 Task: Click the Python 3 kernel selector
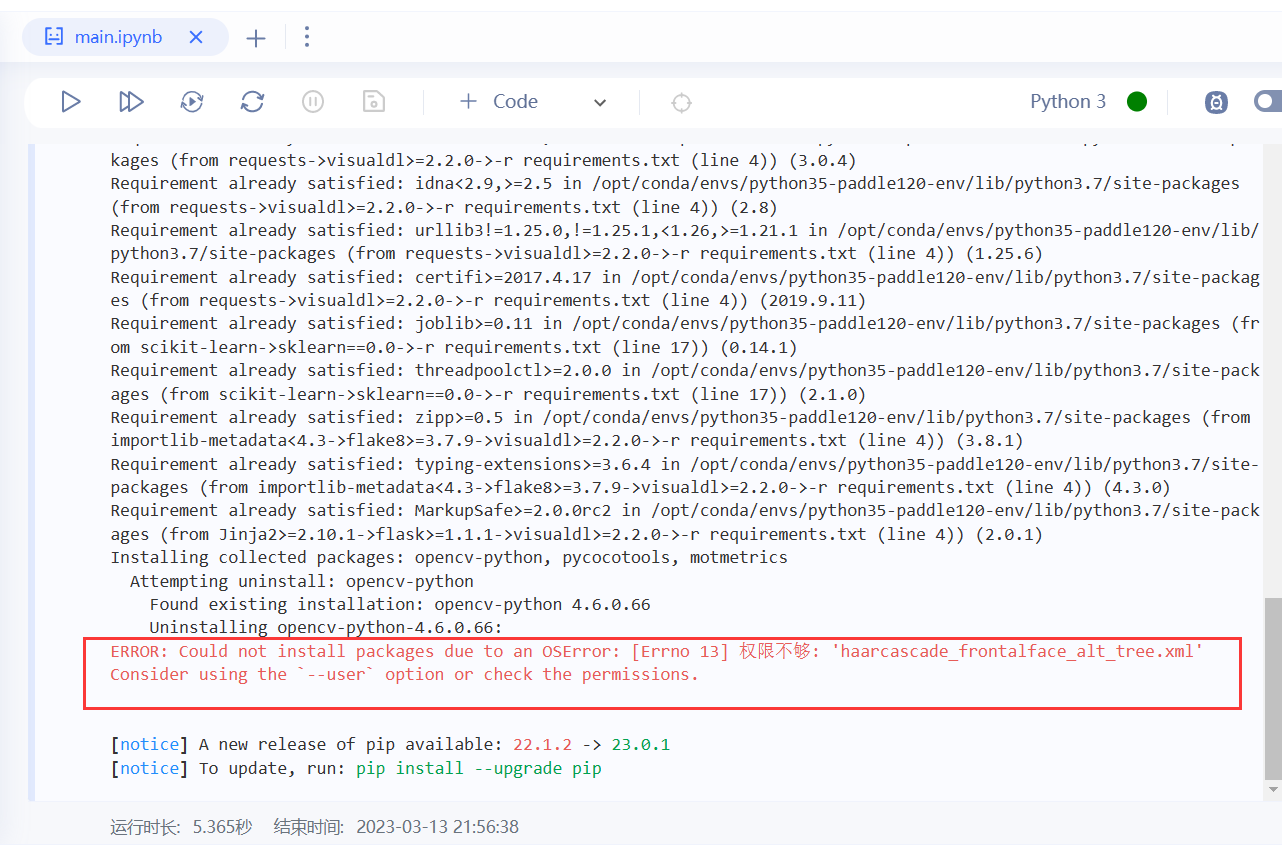(x=1068, y=101)
